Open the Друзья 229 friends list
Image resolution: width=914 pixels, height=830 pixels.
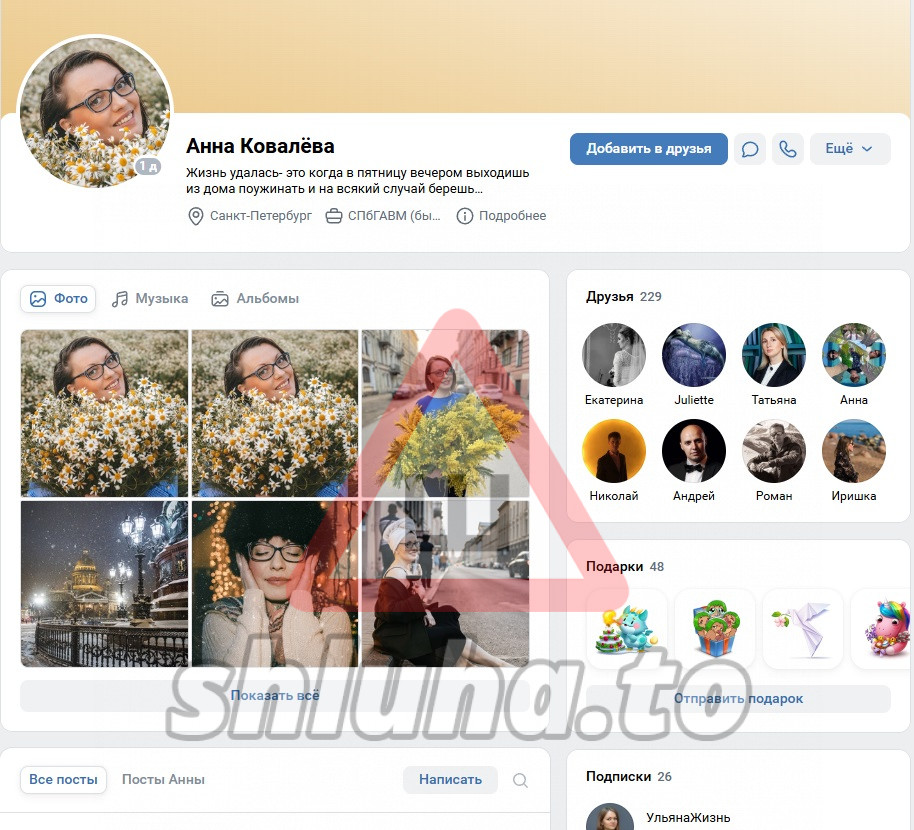click(623, 296)
